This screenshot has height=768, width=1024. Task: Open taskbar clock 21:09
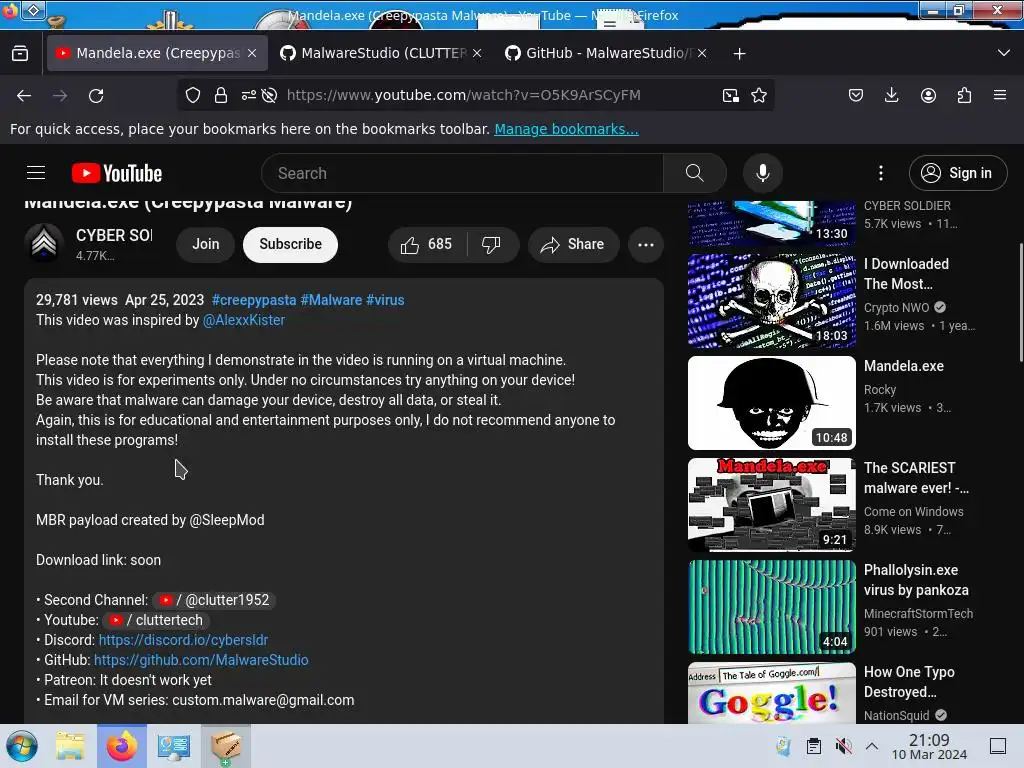tap(929, 746)
